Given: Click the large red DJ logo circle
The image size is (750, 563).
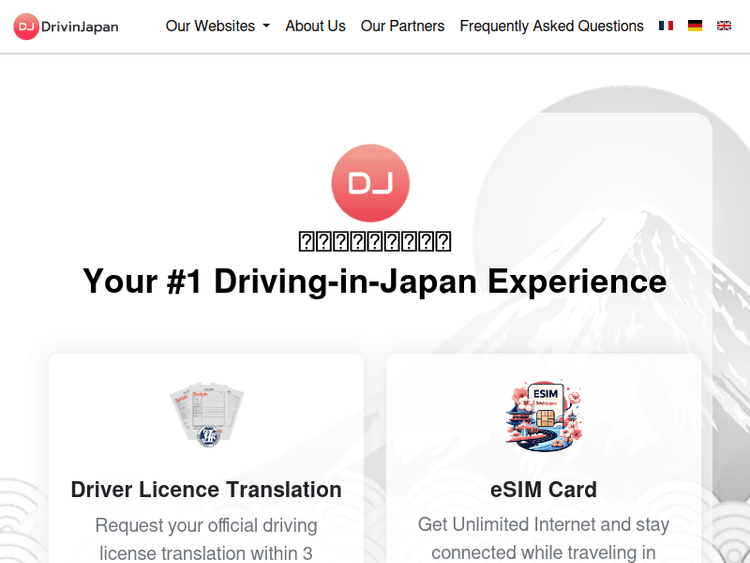Looking at the screenshot, I should pyautogui.click(x=370, y=183).
